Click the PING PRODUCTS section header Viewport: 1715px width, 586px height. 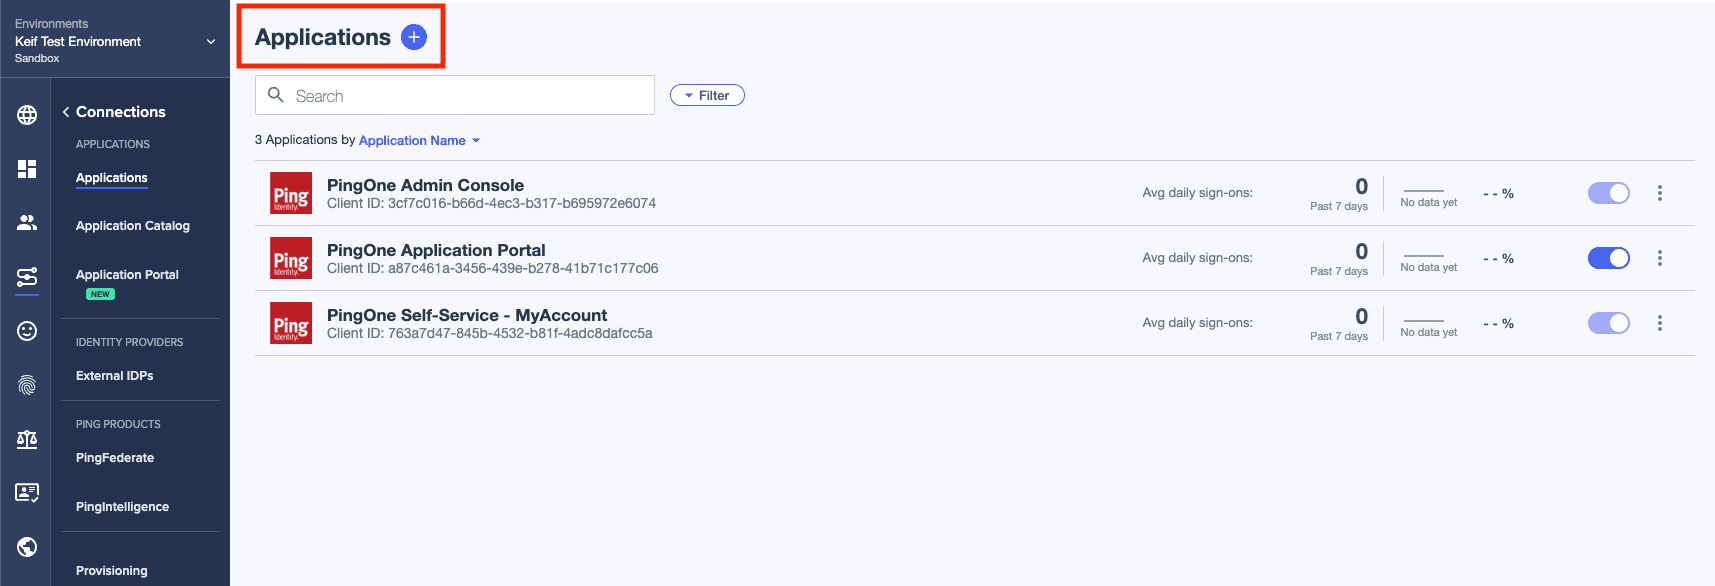click(118, 424)
